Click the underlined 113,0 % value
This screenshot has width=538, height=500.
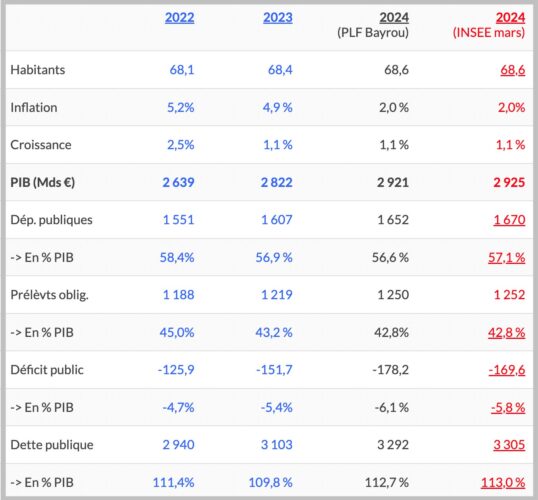[503, 482]
